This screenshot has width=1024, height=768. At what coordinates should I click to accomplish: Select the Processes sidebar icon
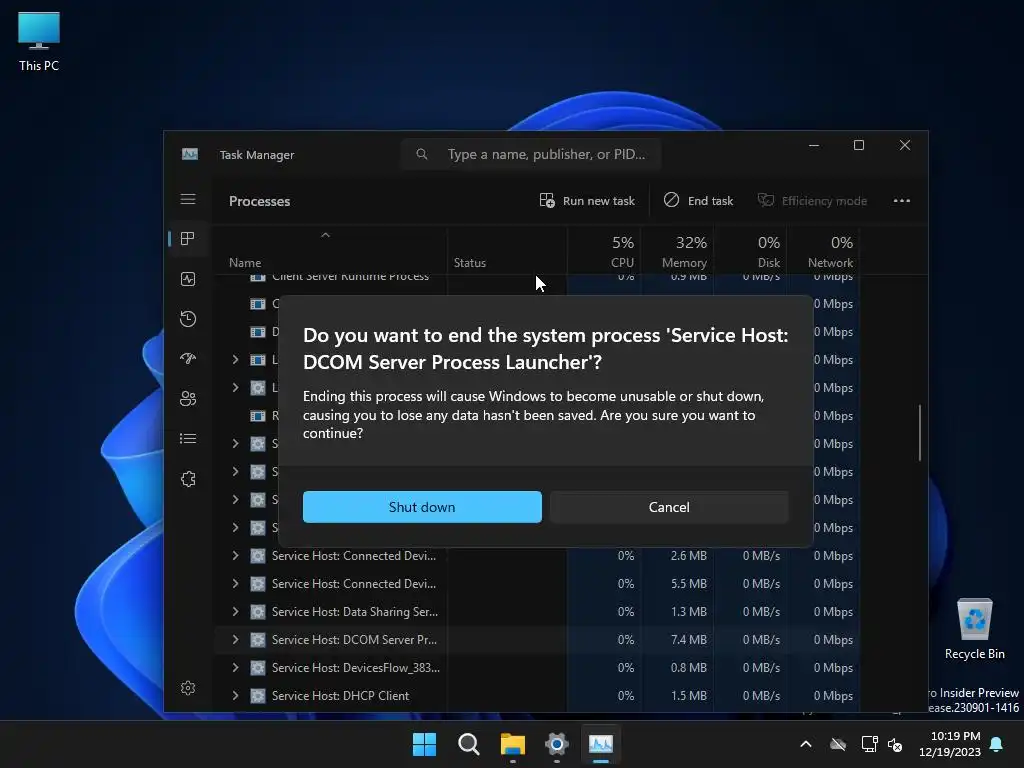pyautogui.click(x=188, y=239)
